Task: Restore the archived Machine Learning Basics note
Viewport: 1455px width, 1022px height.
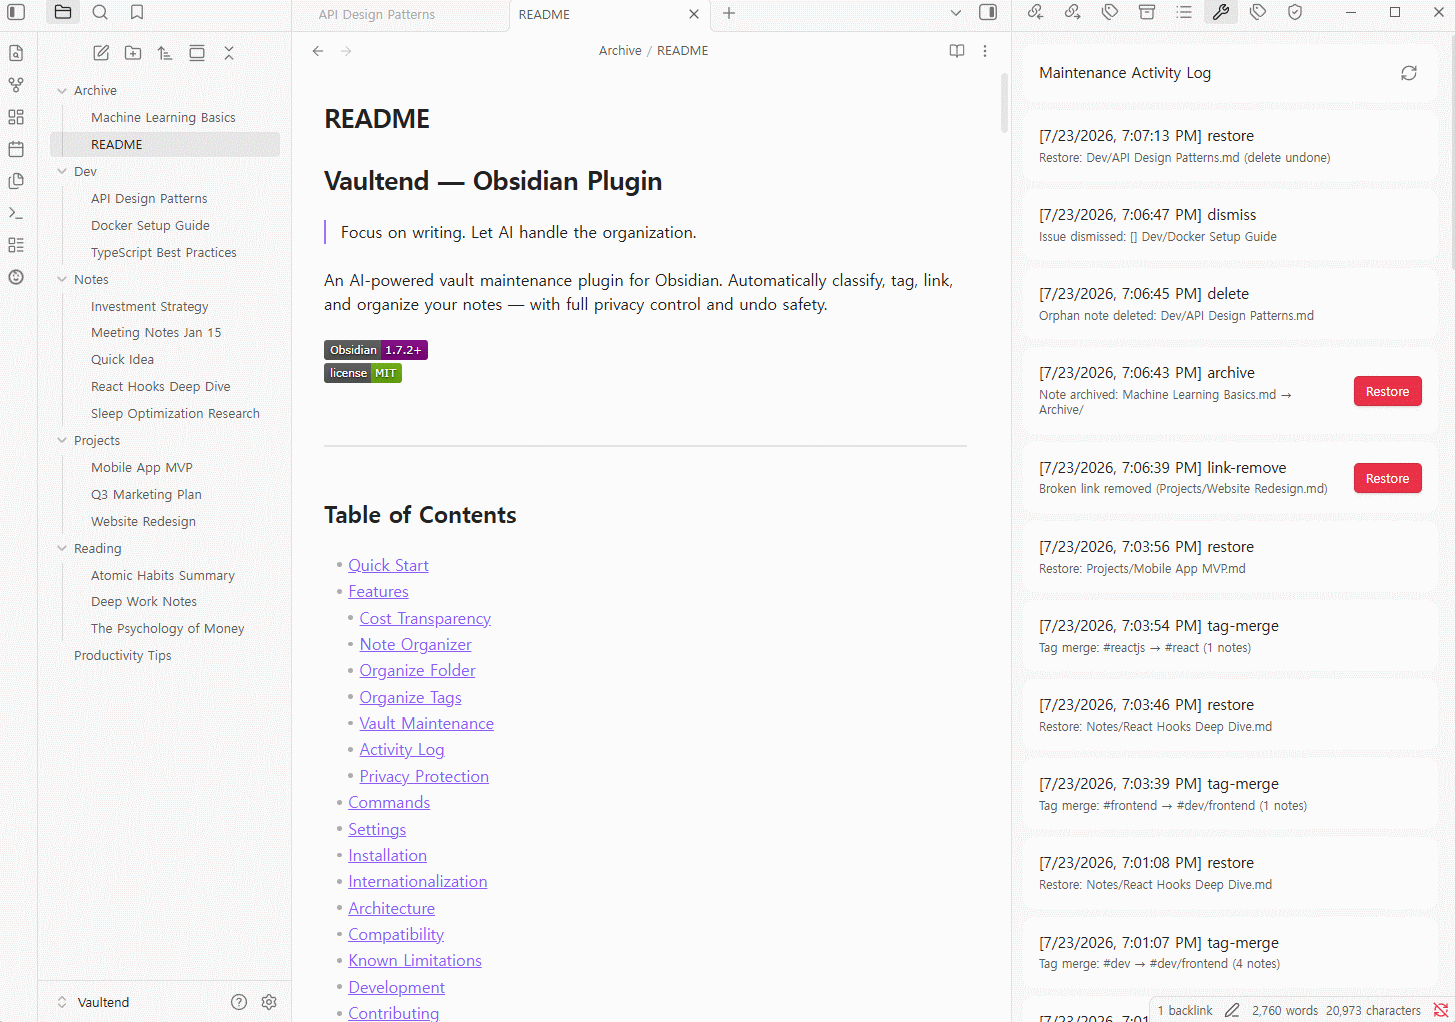Action: click(x=1387, y=392)
